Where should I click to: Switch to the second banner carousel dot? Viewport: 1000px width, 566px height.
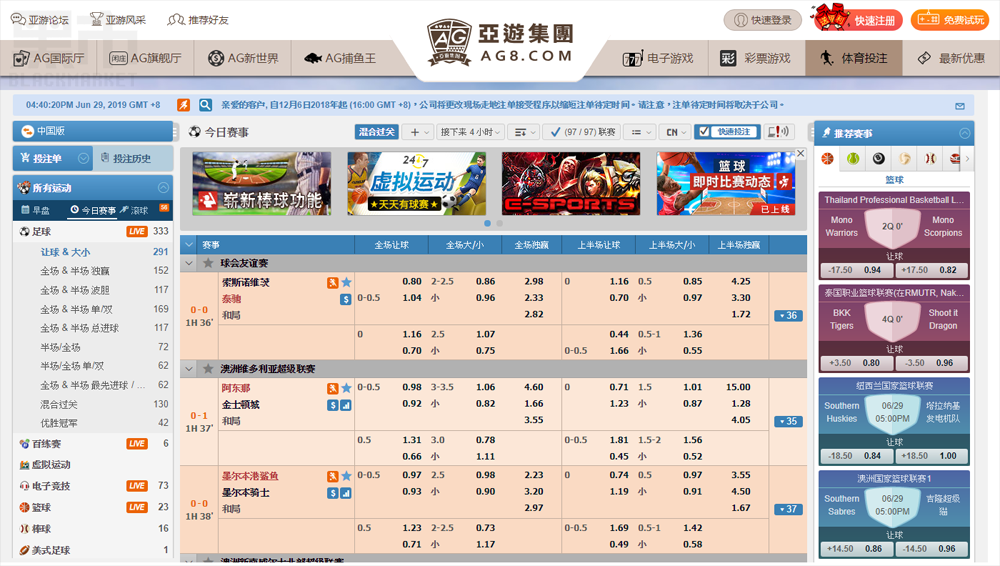(x=499, y=223)
